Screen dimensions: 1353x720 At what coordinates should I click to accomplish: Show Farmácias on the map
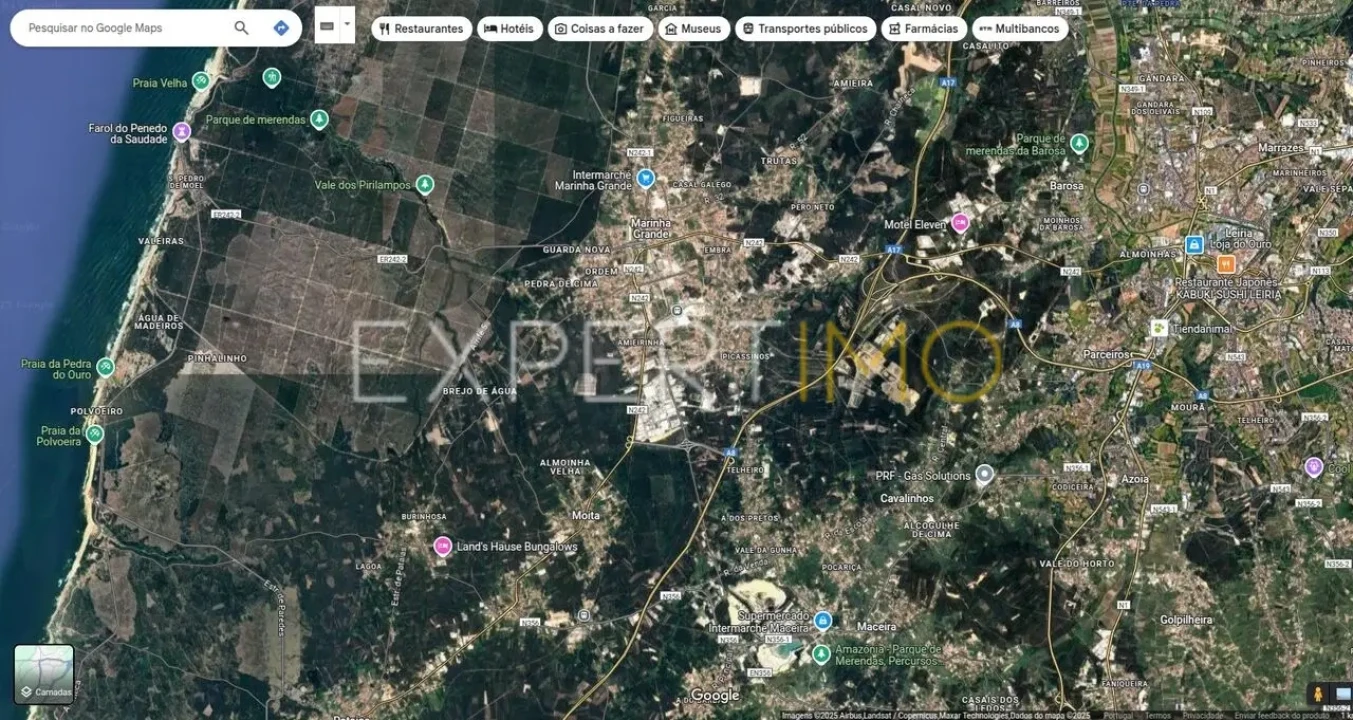coord(923,29)
